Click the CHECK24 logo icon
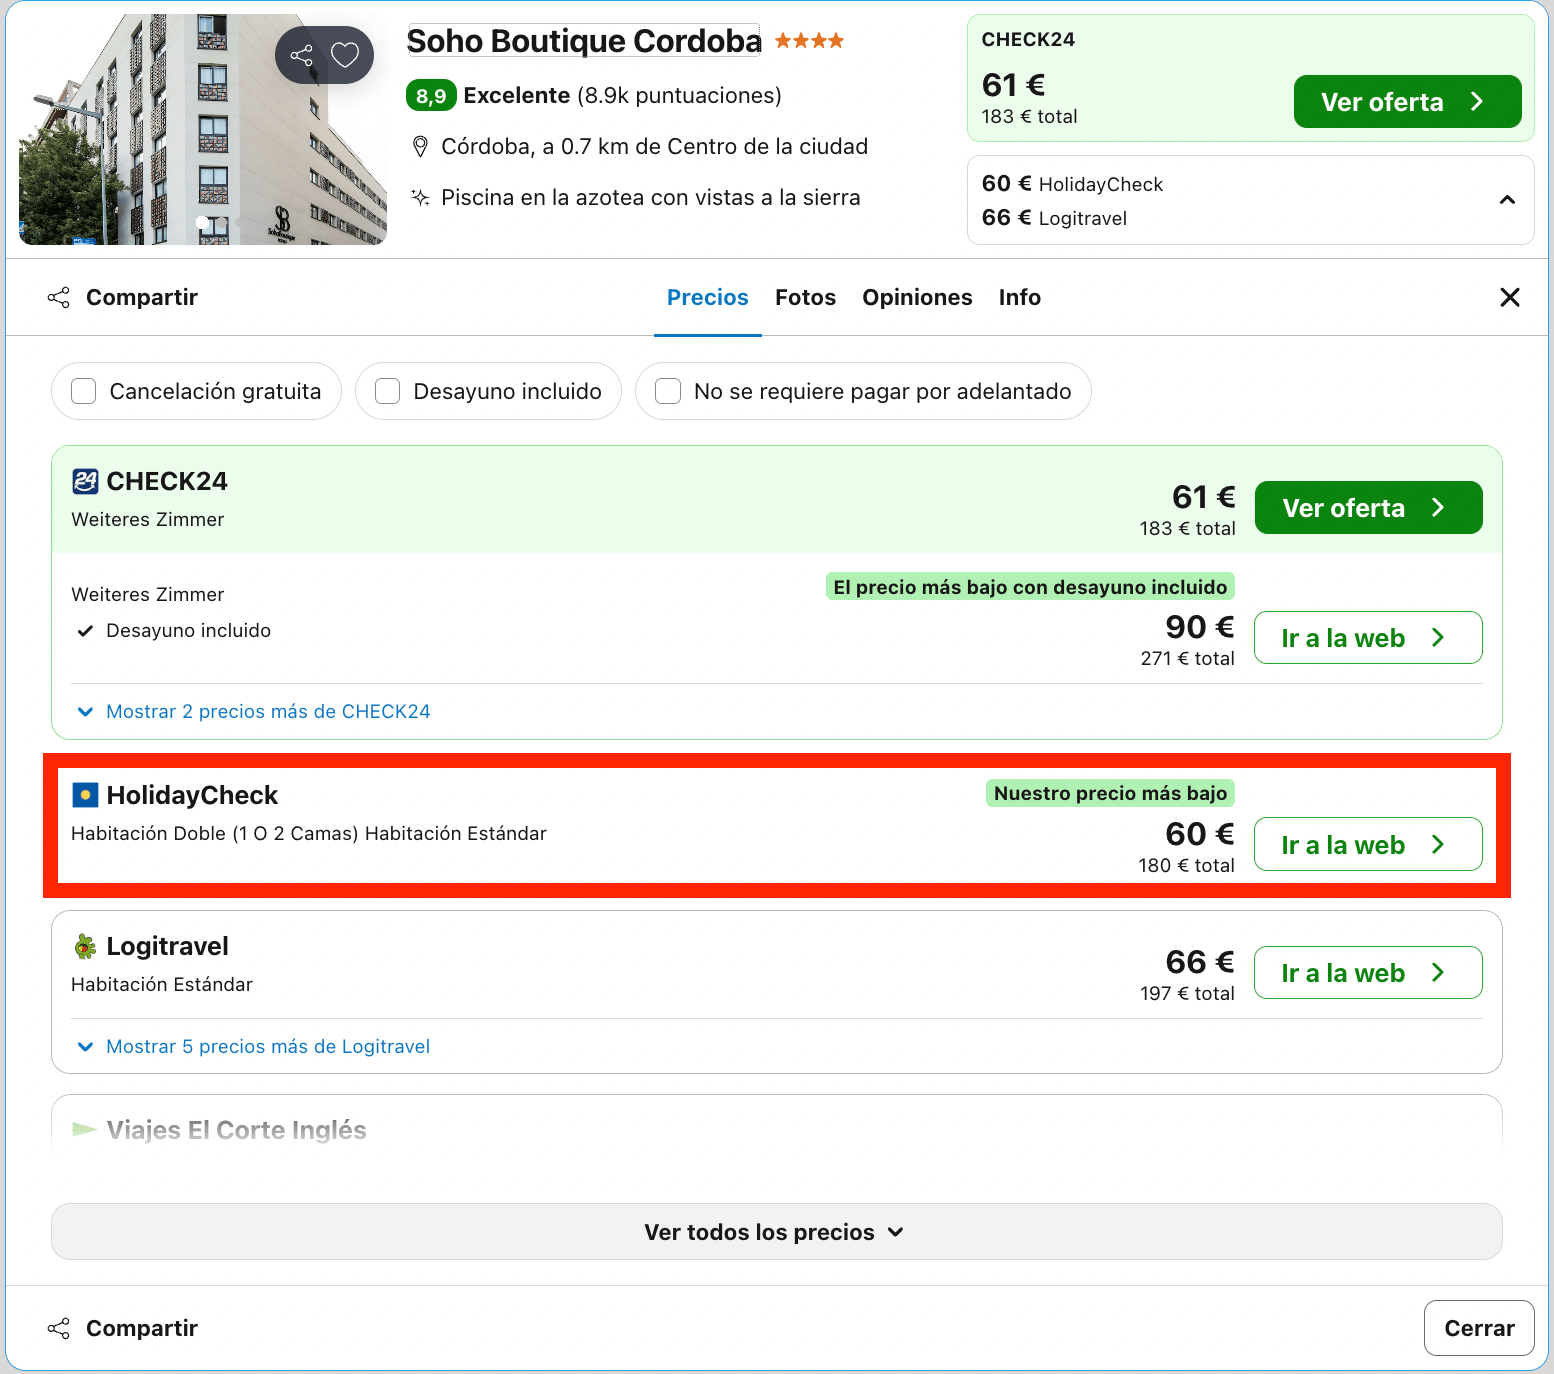 pos(85,482)
